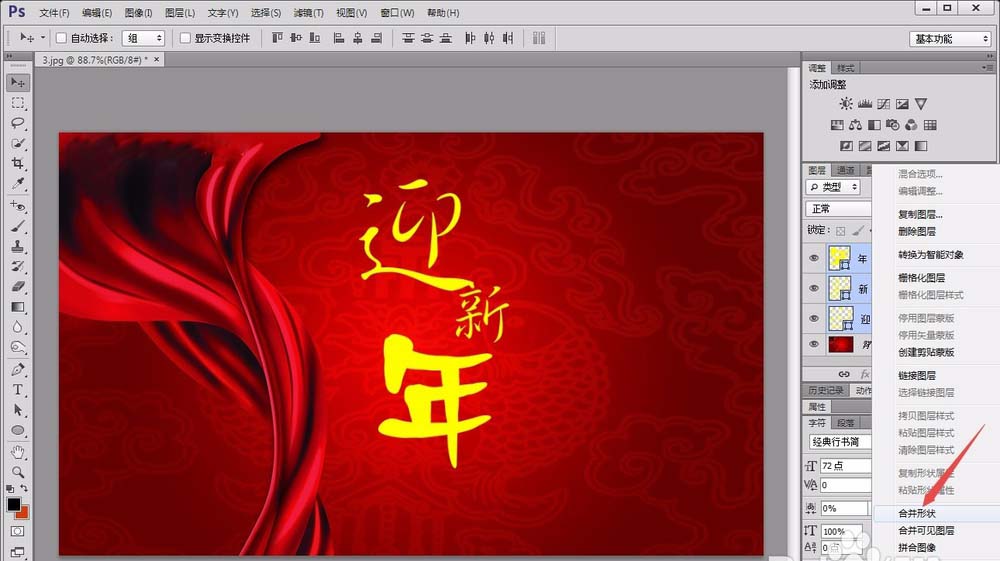Click the Brightness/Contrast adjustment icon
This screenshot has width=1000, height=561.
click(x=846, y=104)
